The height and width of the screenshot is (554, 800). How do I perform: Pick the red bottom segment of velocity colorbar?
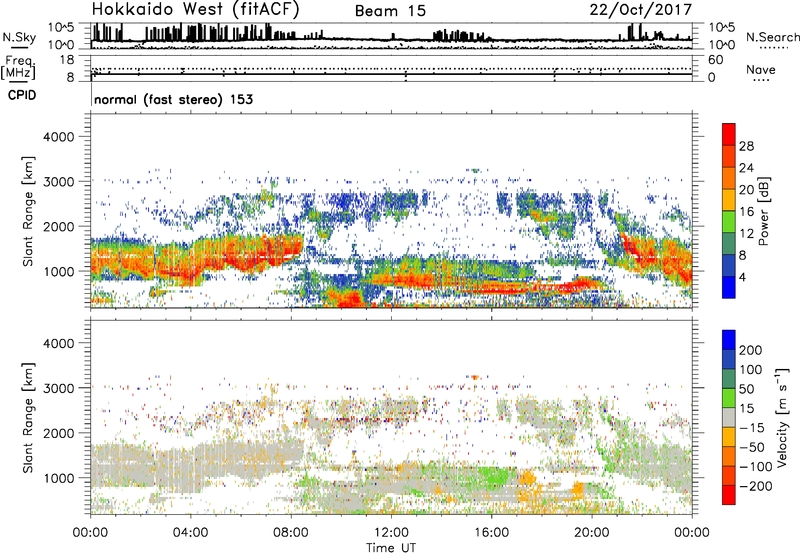tap(729, 495)
